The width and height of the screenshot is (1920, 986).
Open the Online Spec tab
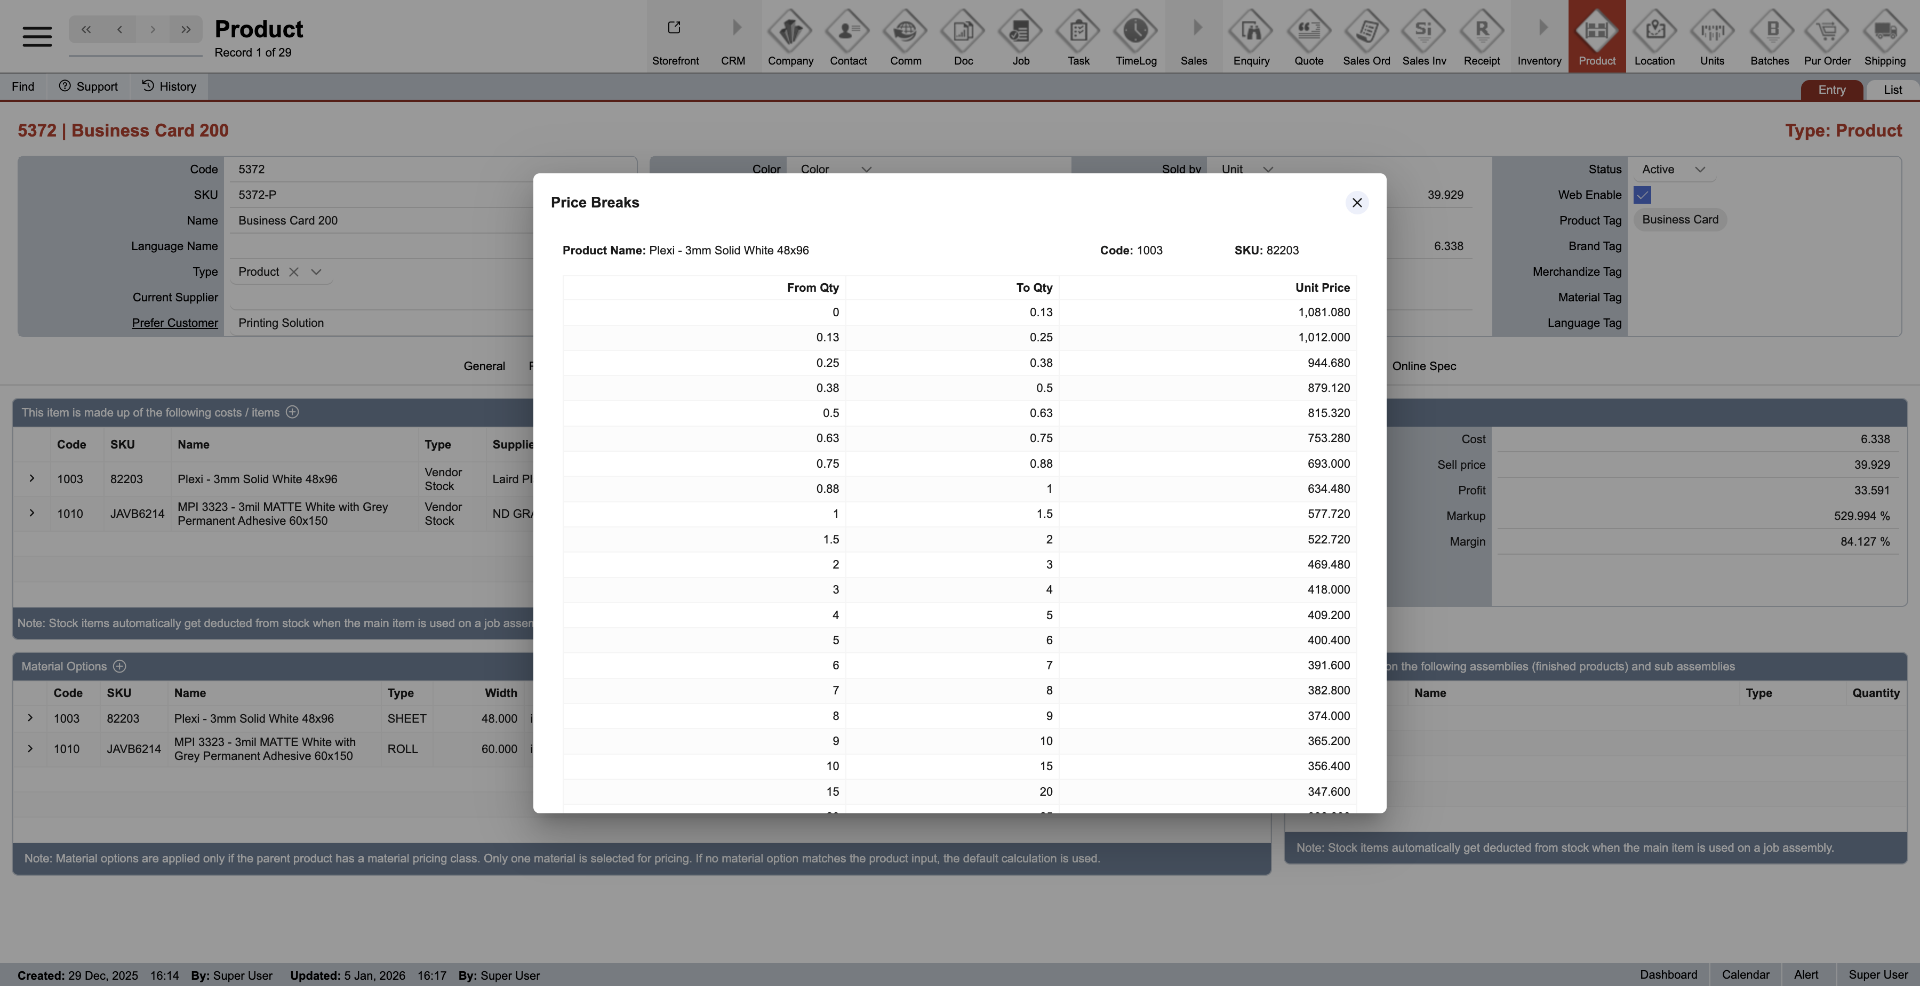1424,366
